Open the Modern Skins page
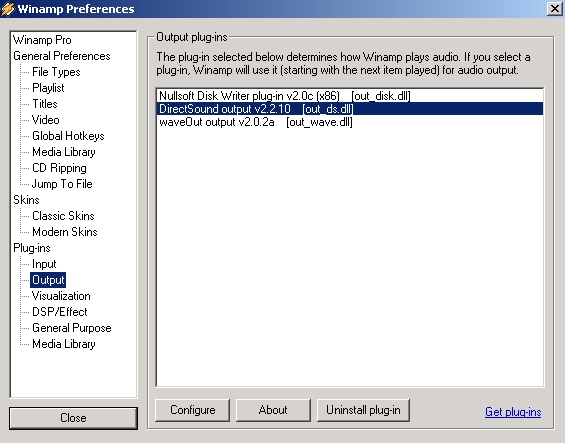 (65, 232)
